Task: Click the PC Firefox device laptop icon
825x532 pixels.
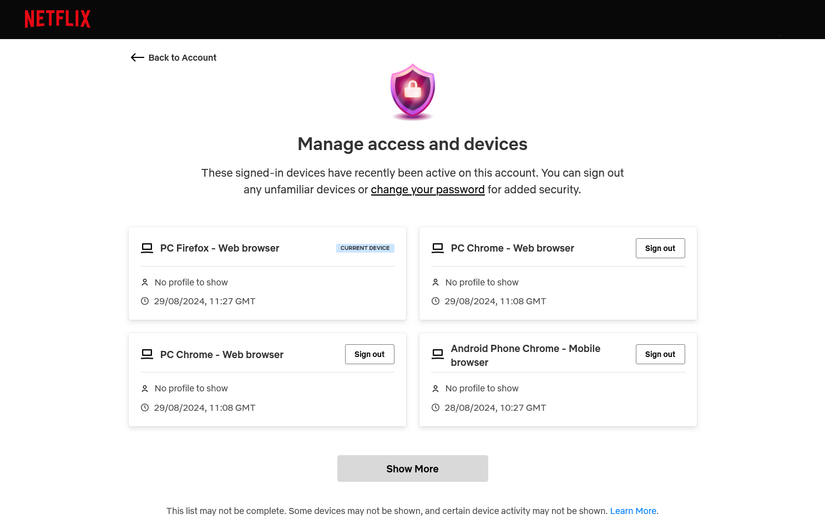Action: (x=147, y=248)
